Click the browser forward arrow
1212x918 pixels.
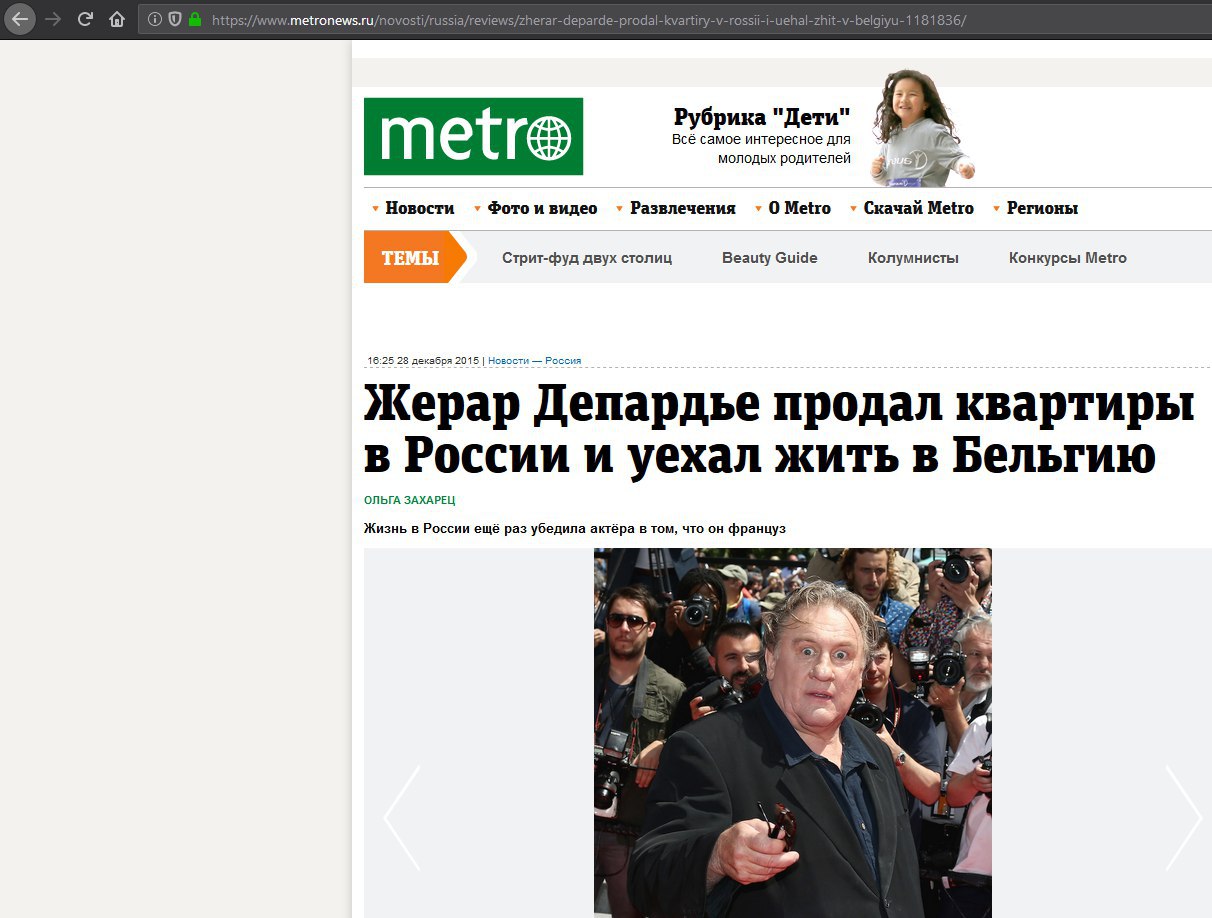tap(53, 18)
